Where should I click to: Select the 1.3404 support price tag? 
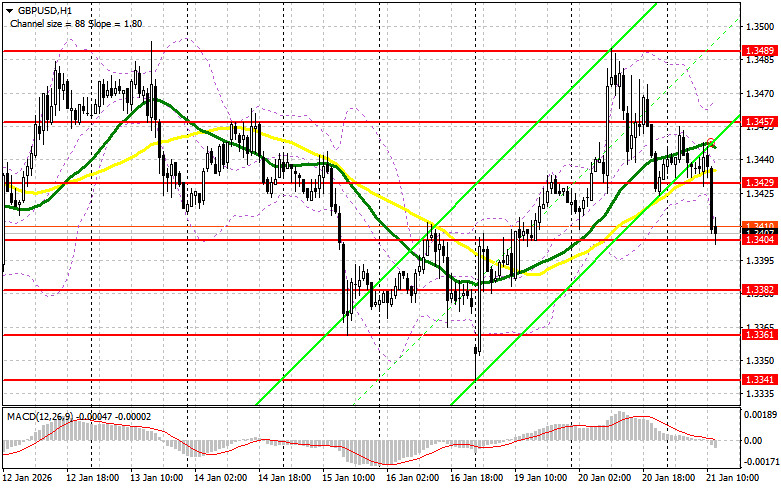(x=756, y=240)
